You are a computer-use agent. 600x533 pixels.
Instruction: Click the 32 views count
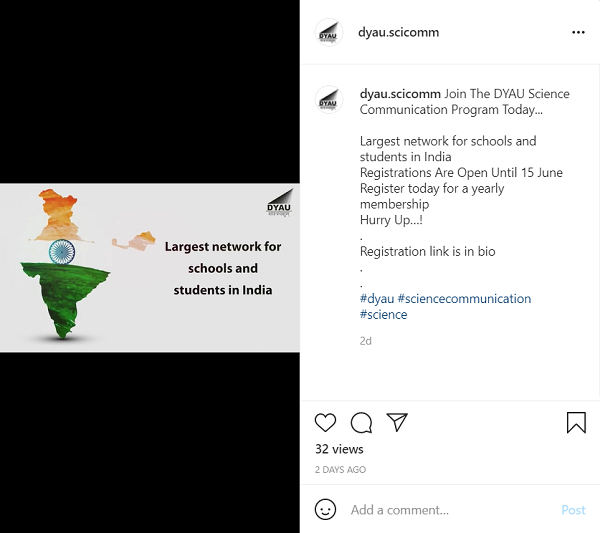339,449
